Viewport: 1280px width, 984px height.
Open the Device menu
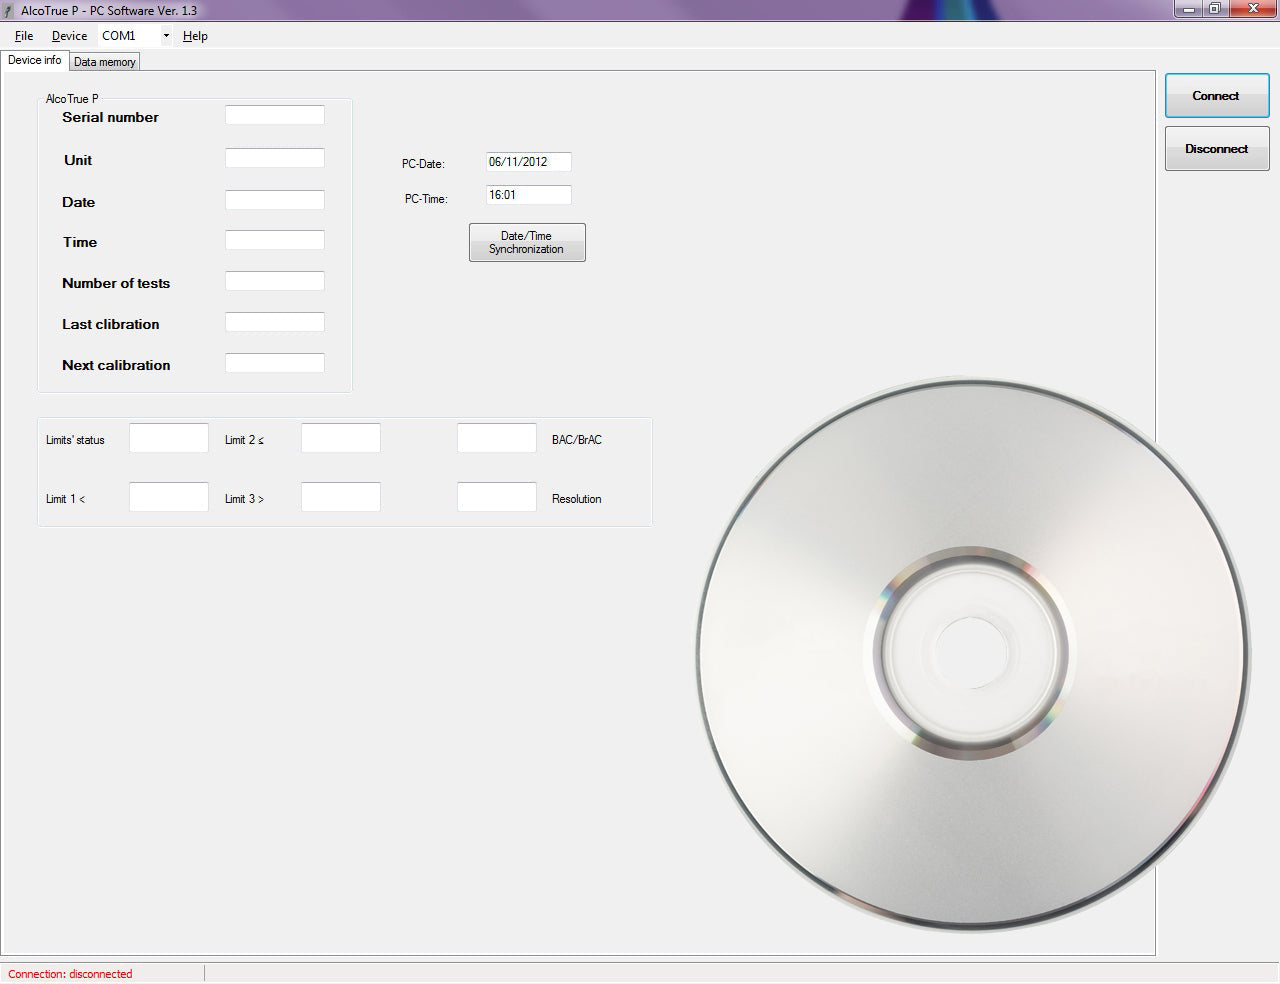tap(69, 36)
